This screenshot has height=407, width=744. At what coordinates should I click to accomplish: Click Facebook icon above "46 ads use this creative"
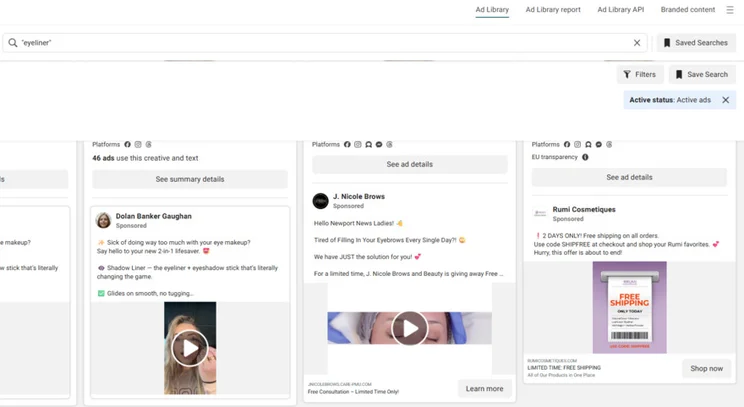coord(127,144)
